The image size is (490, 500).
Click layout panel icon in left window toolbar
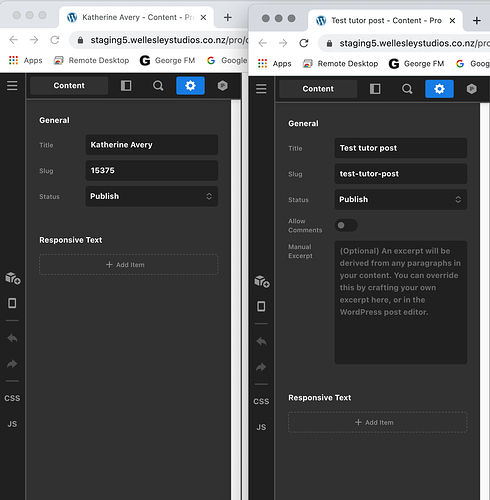tap(126, 86)
